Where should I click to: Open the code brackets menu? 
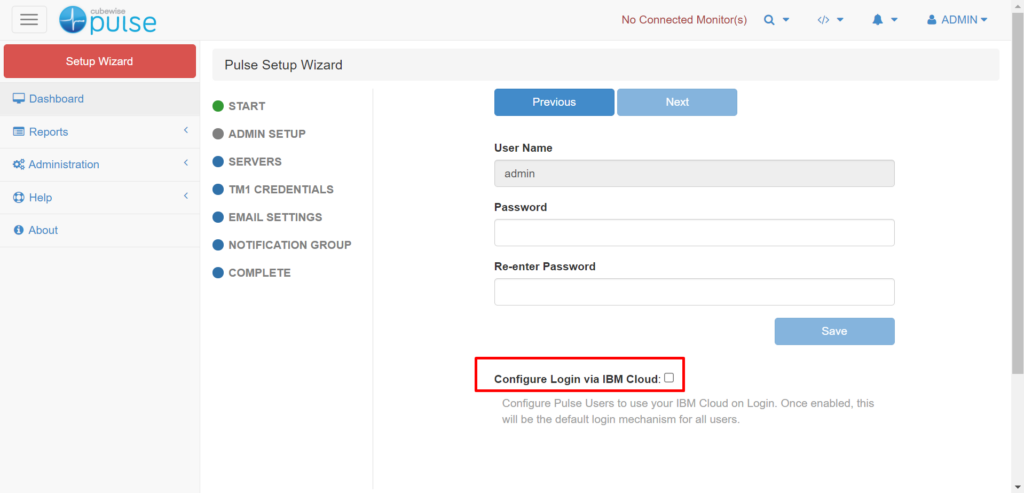pyautogui.click(x=830, y=20)
